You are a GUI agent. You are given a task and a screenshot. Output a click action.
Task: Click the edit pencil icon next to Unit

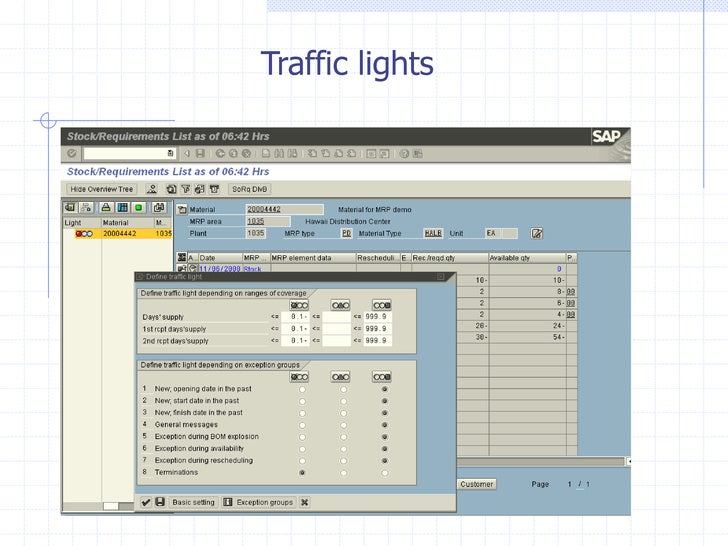537,234
